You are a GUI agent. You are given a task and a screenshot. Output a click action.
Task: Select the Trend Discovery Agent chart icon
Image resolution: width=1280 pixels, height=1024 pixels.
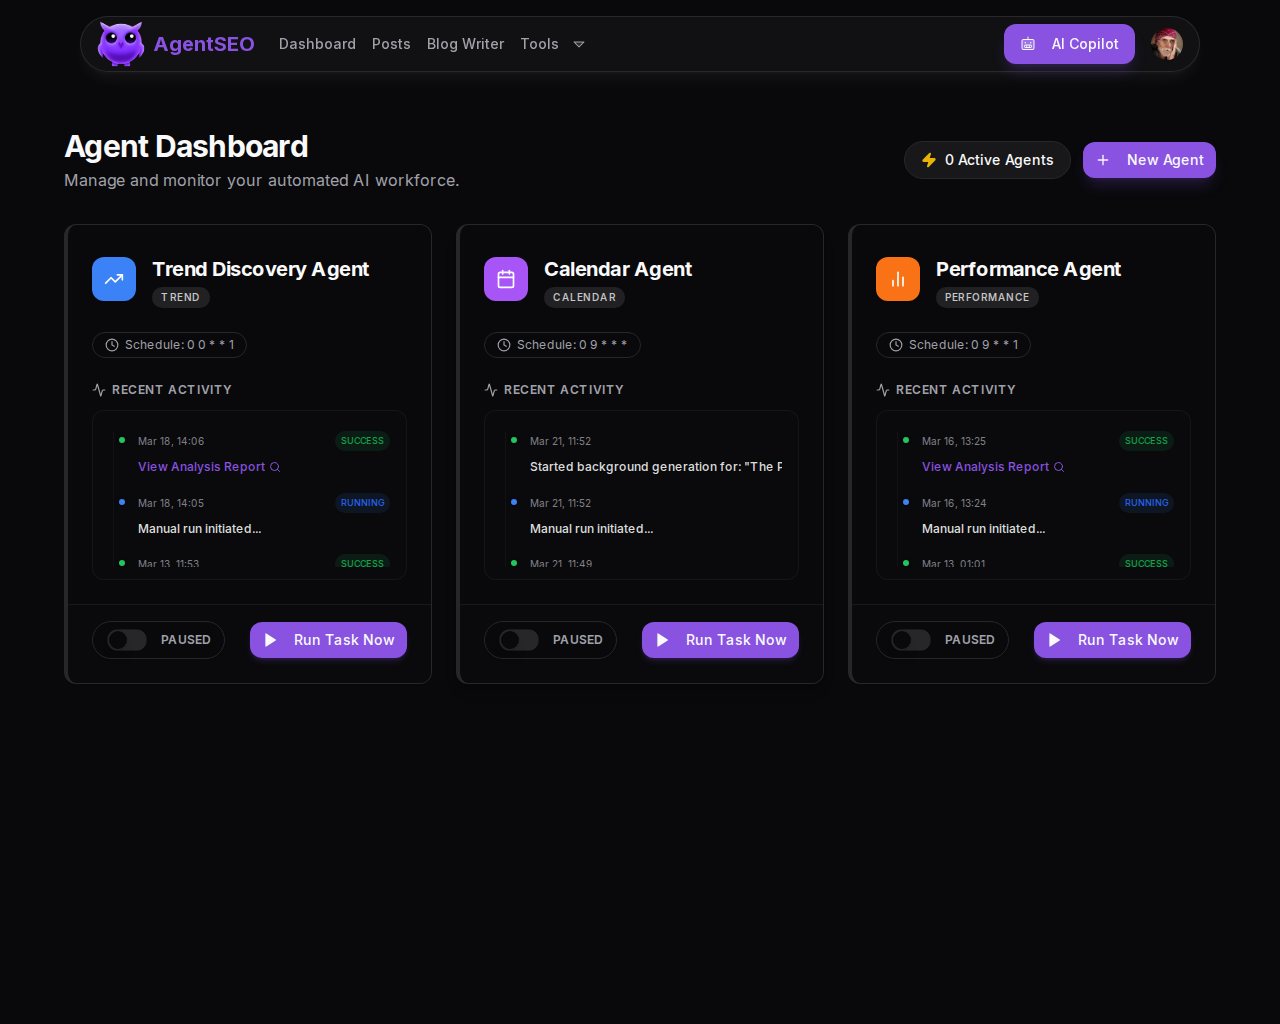coord(113,279)
